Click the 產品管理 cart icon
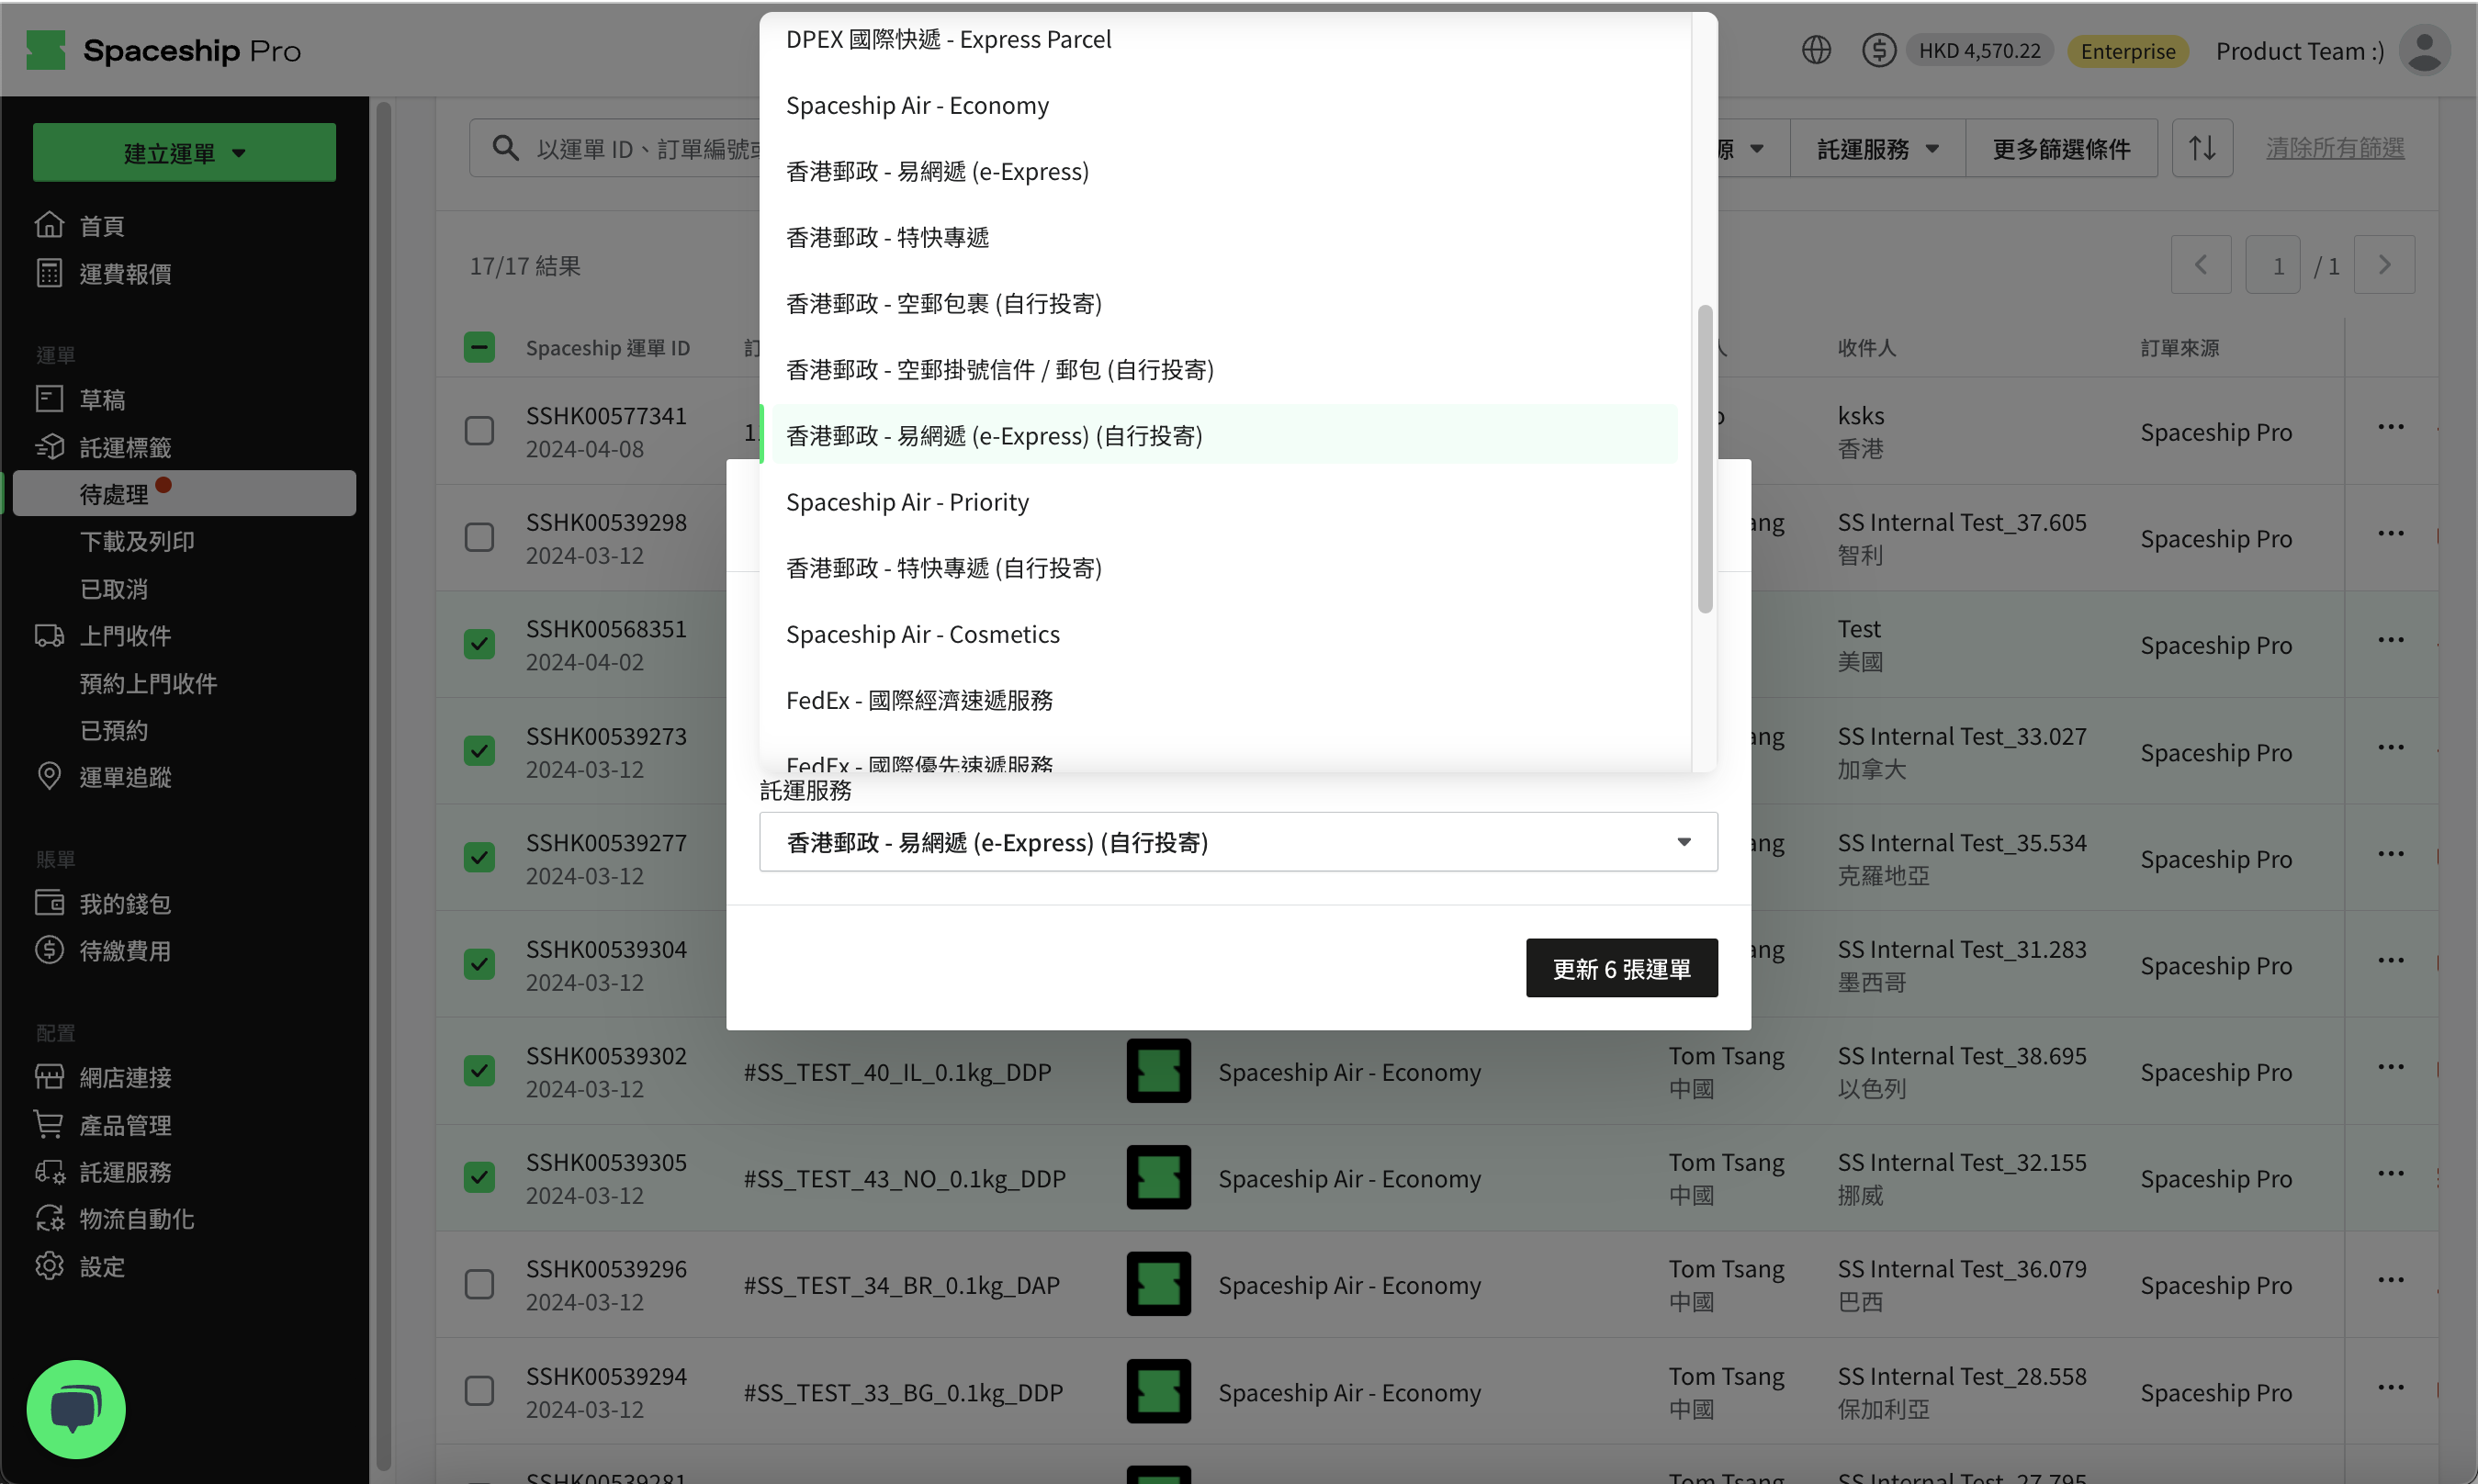The width and height of the screenshot is (2478, 1484). point(49,1124)
